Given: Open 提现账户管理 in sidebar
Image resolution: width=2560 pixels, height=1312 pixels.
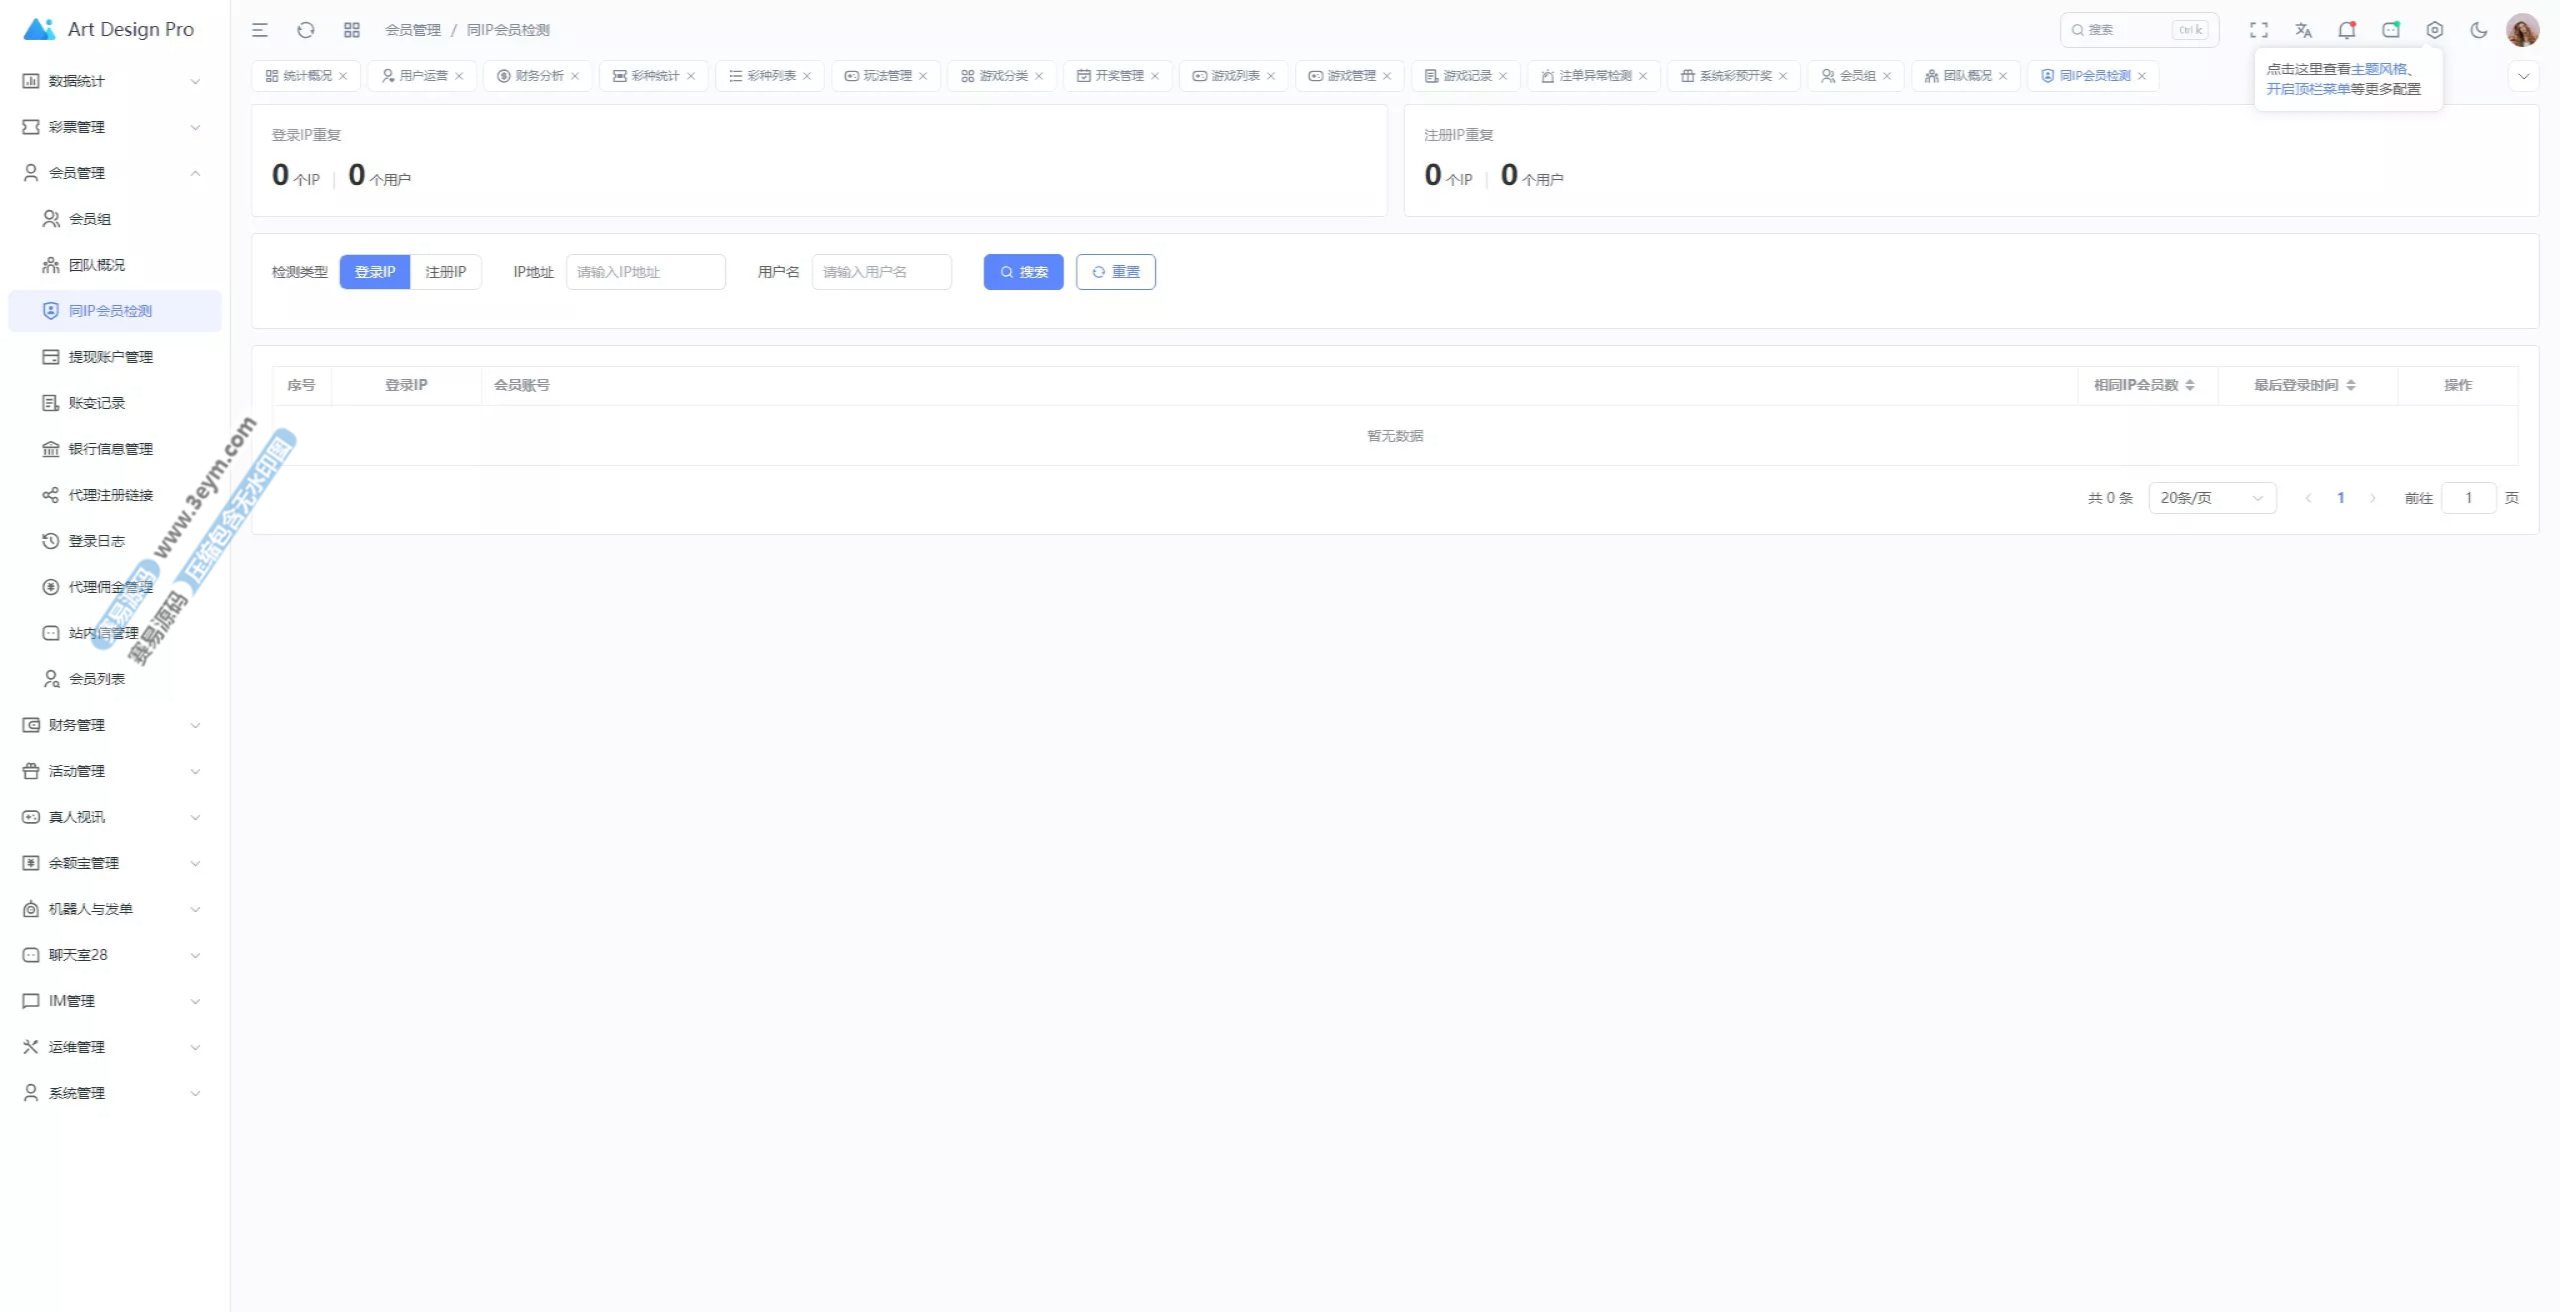Looking at the screenshot, I should [110, 357].
